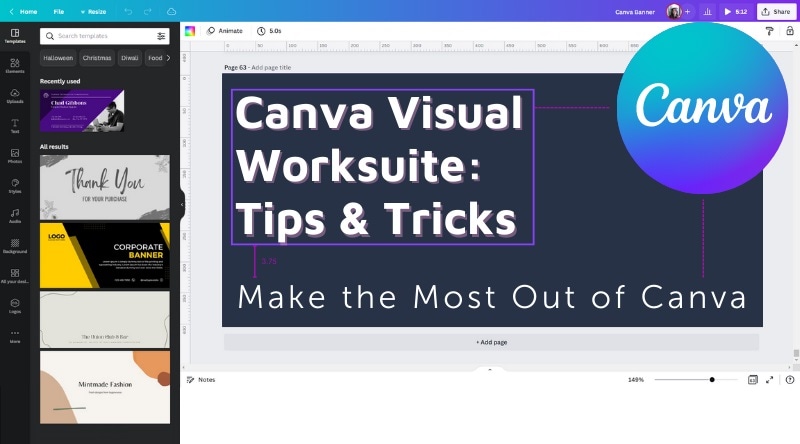Open the Text sidebar tab

click(x=15, y=126)
